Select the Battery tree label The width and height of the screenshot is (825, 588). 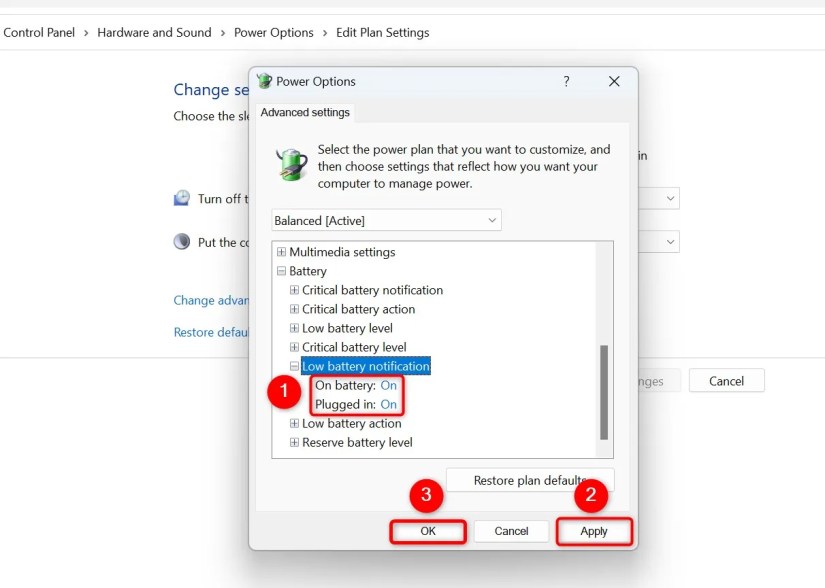tap(308, 271)
